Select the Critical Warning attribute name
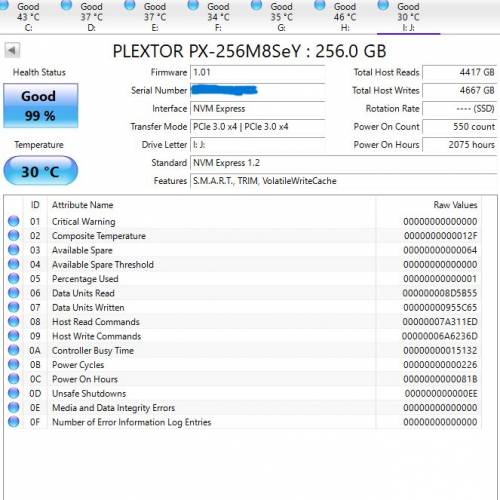500x500 pixels. [84, 222]
